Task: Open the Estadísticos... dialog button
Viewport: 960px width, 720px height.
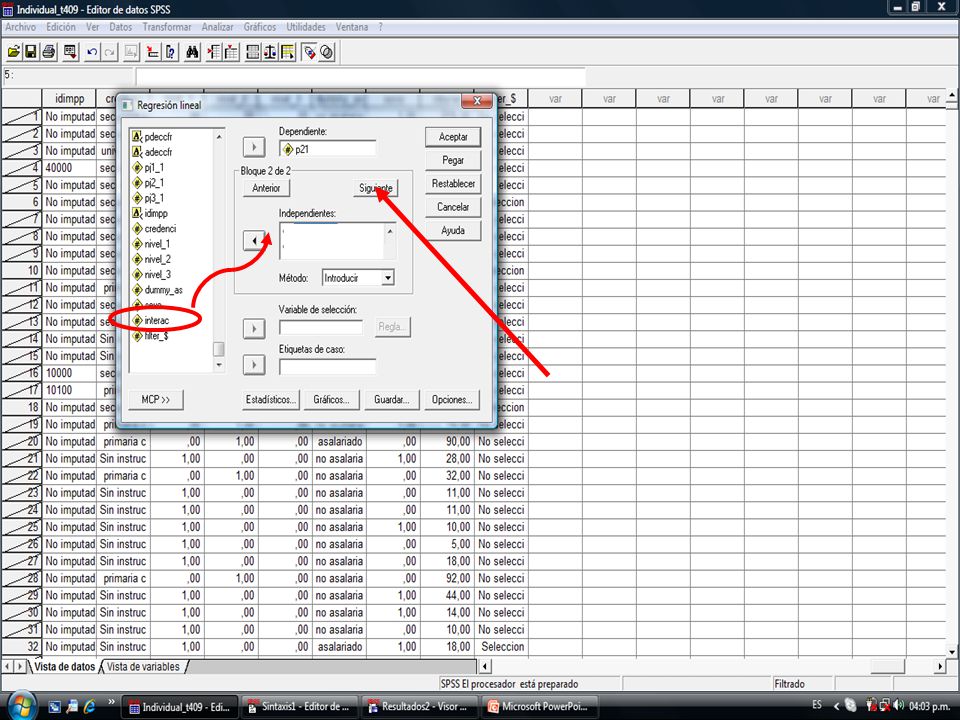Action: pos(271,400)
